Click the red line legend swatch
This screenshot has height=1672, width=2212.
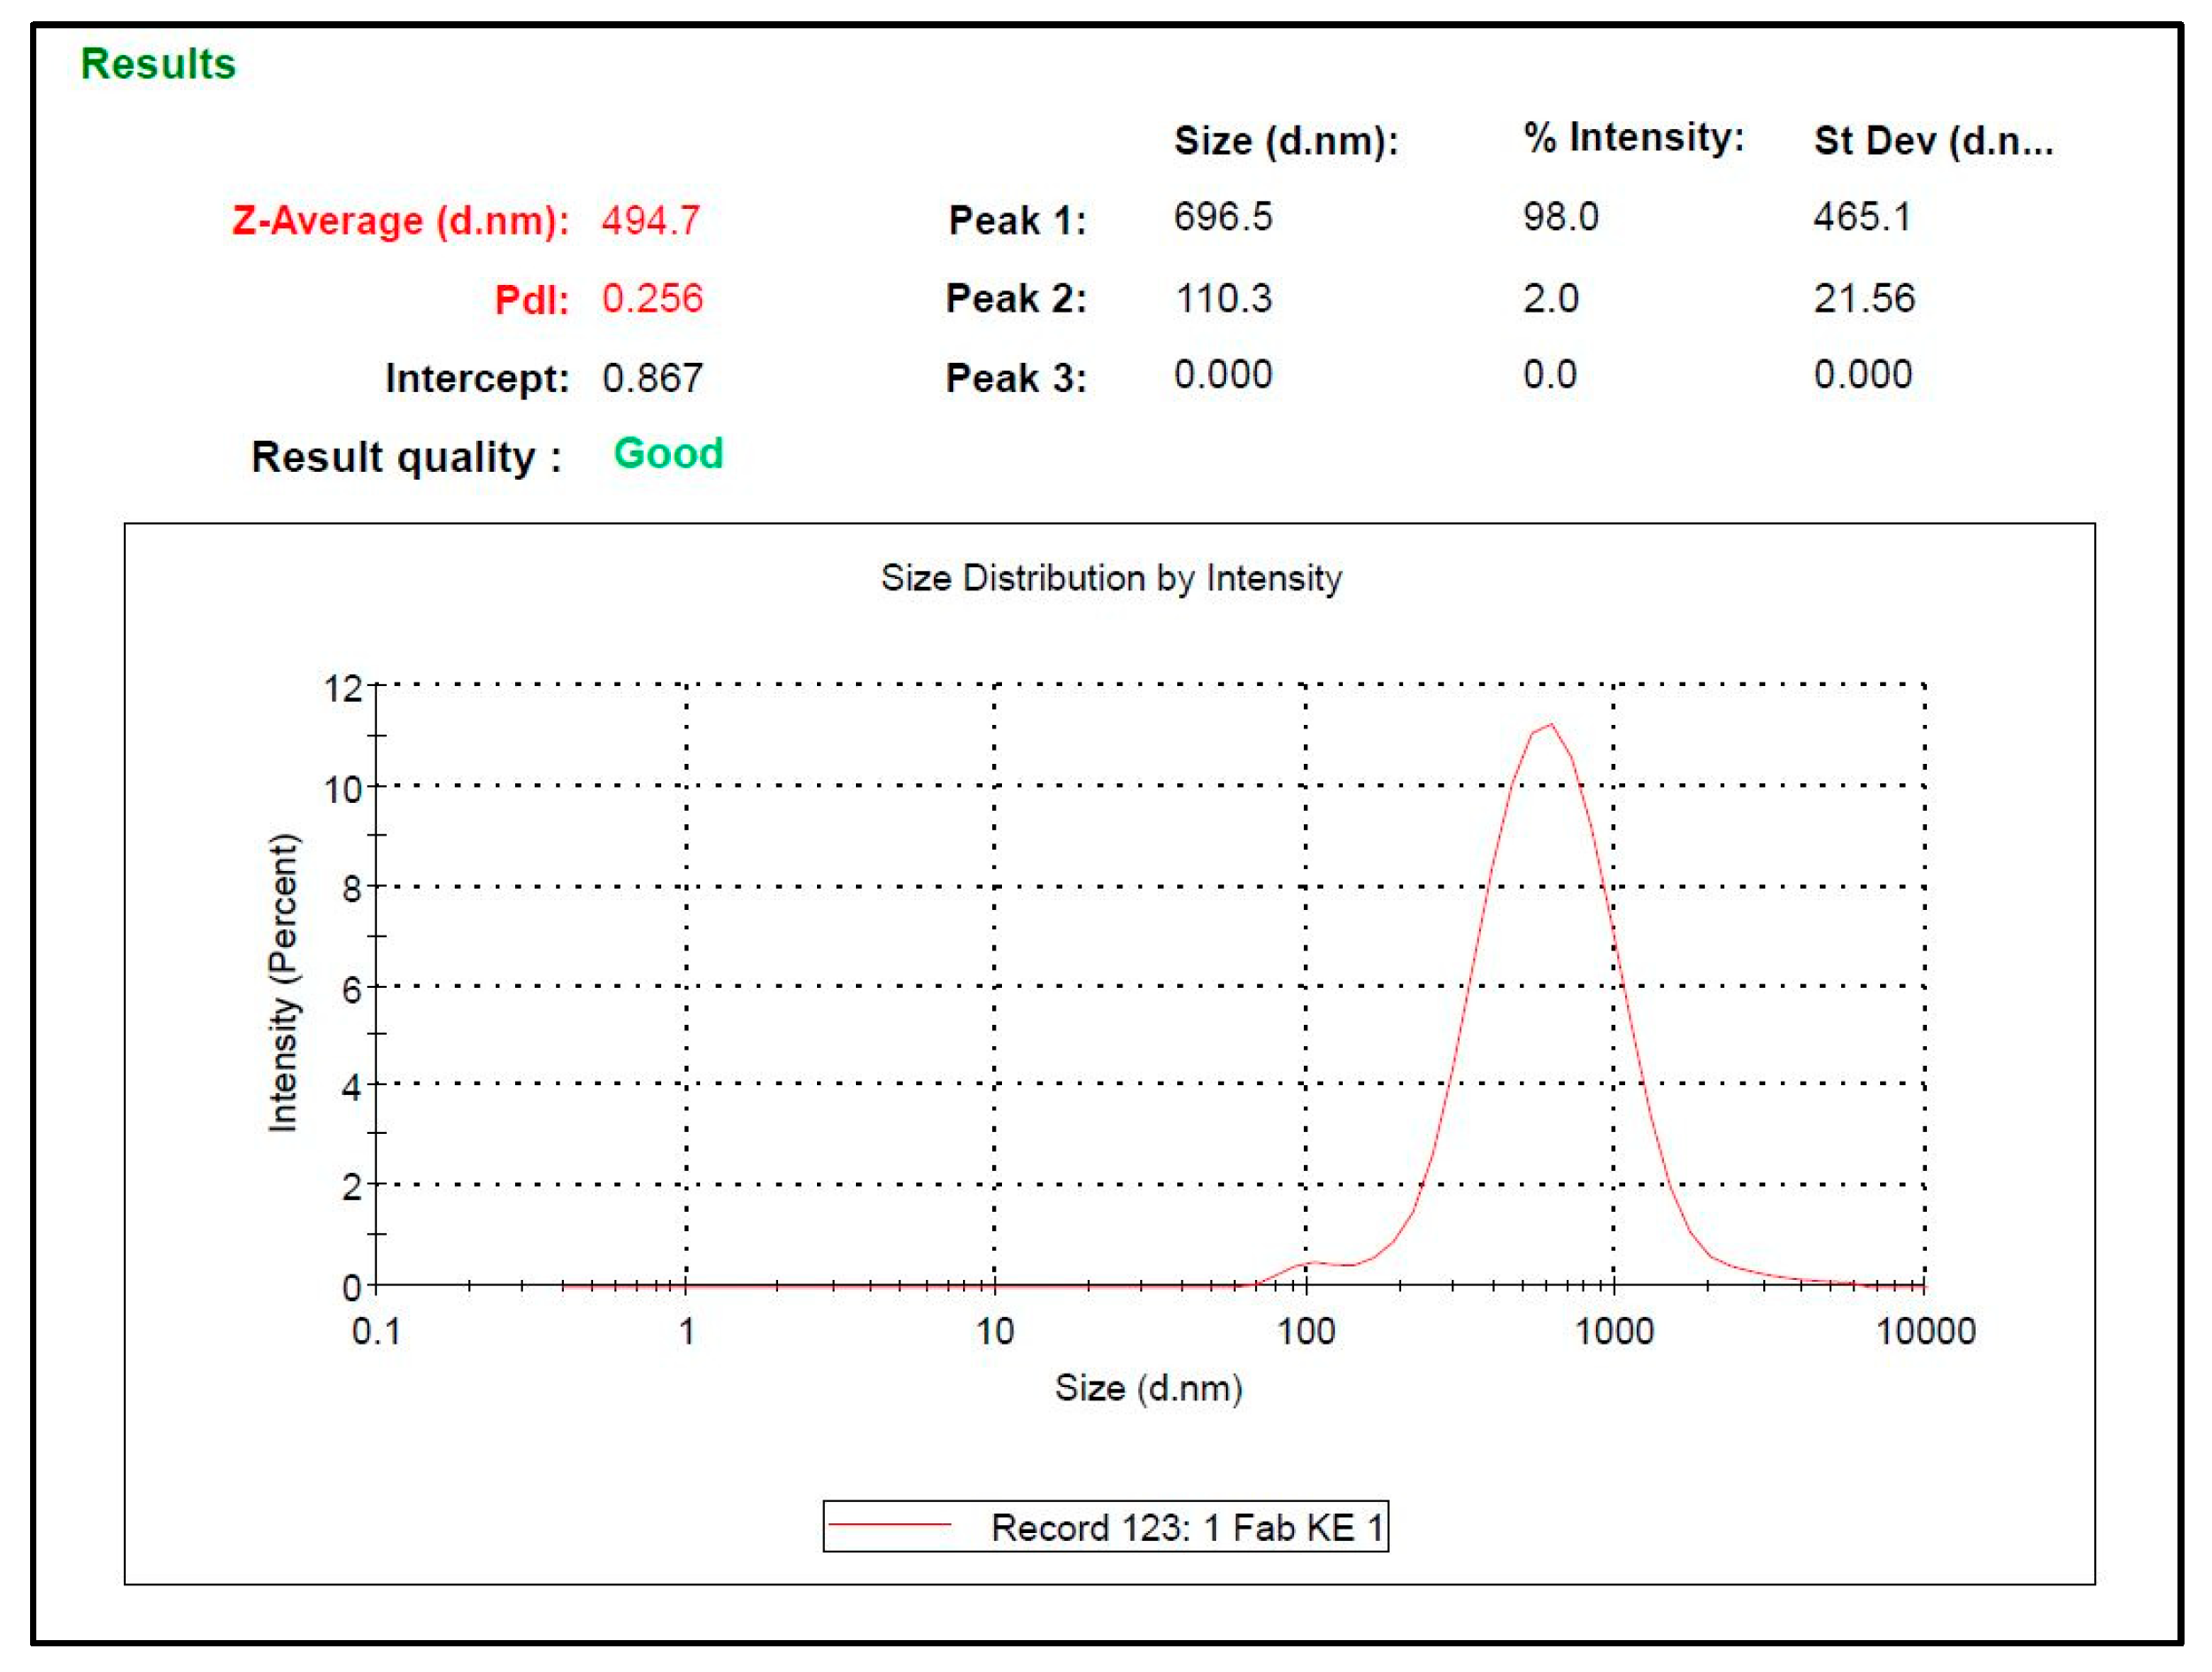[890, 1525]
